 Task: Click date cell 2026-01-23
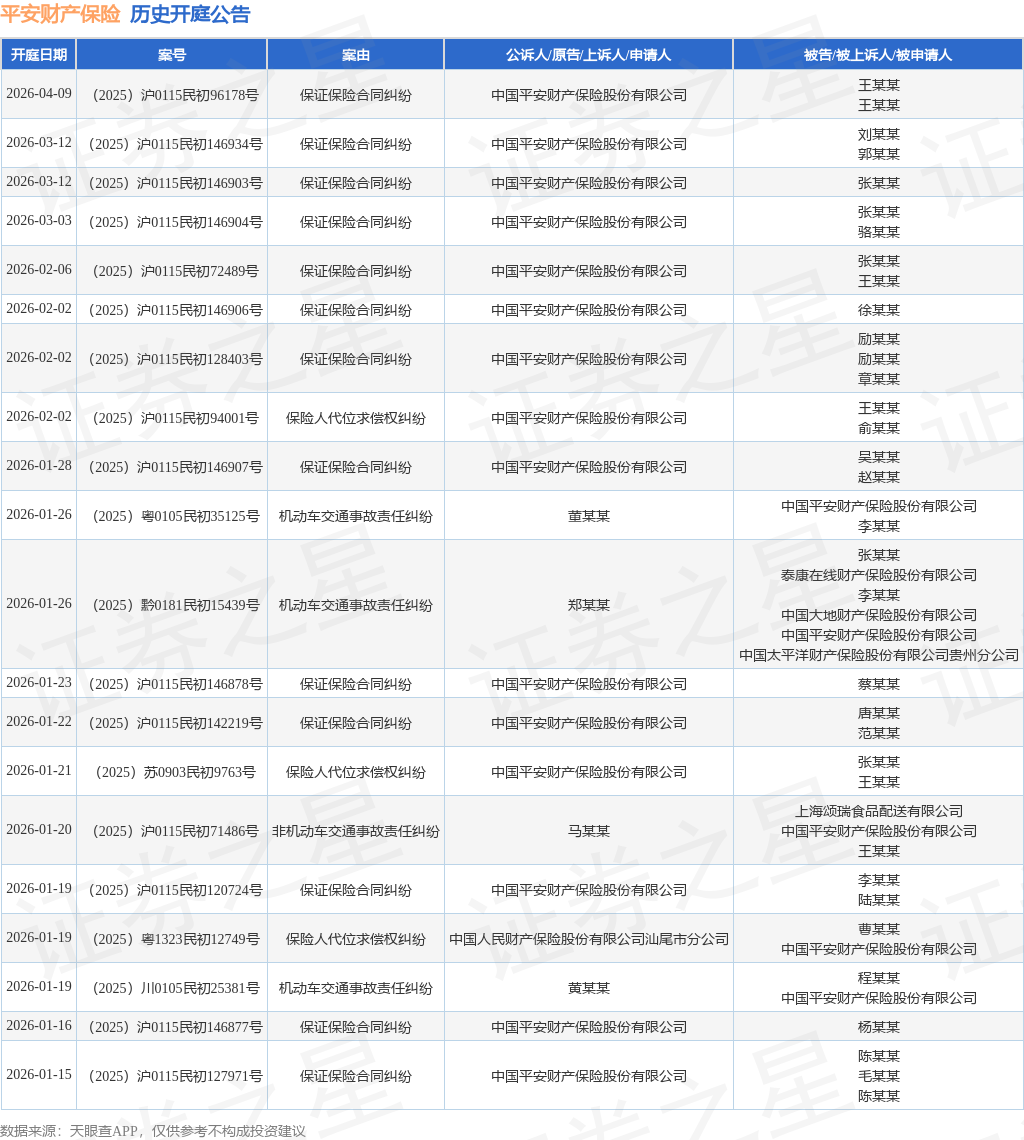[39, 683]
